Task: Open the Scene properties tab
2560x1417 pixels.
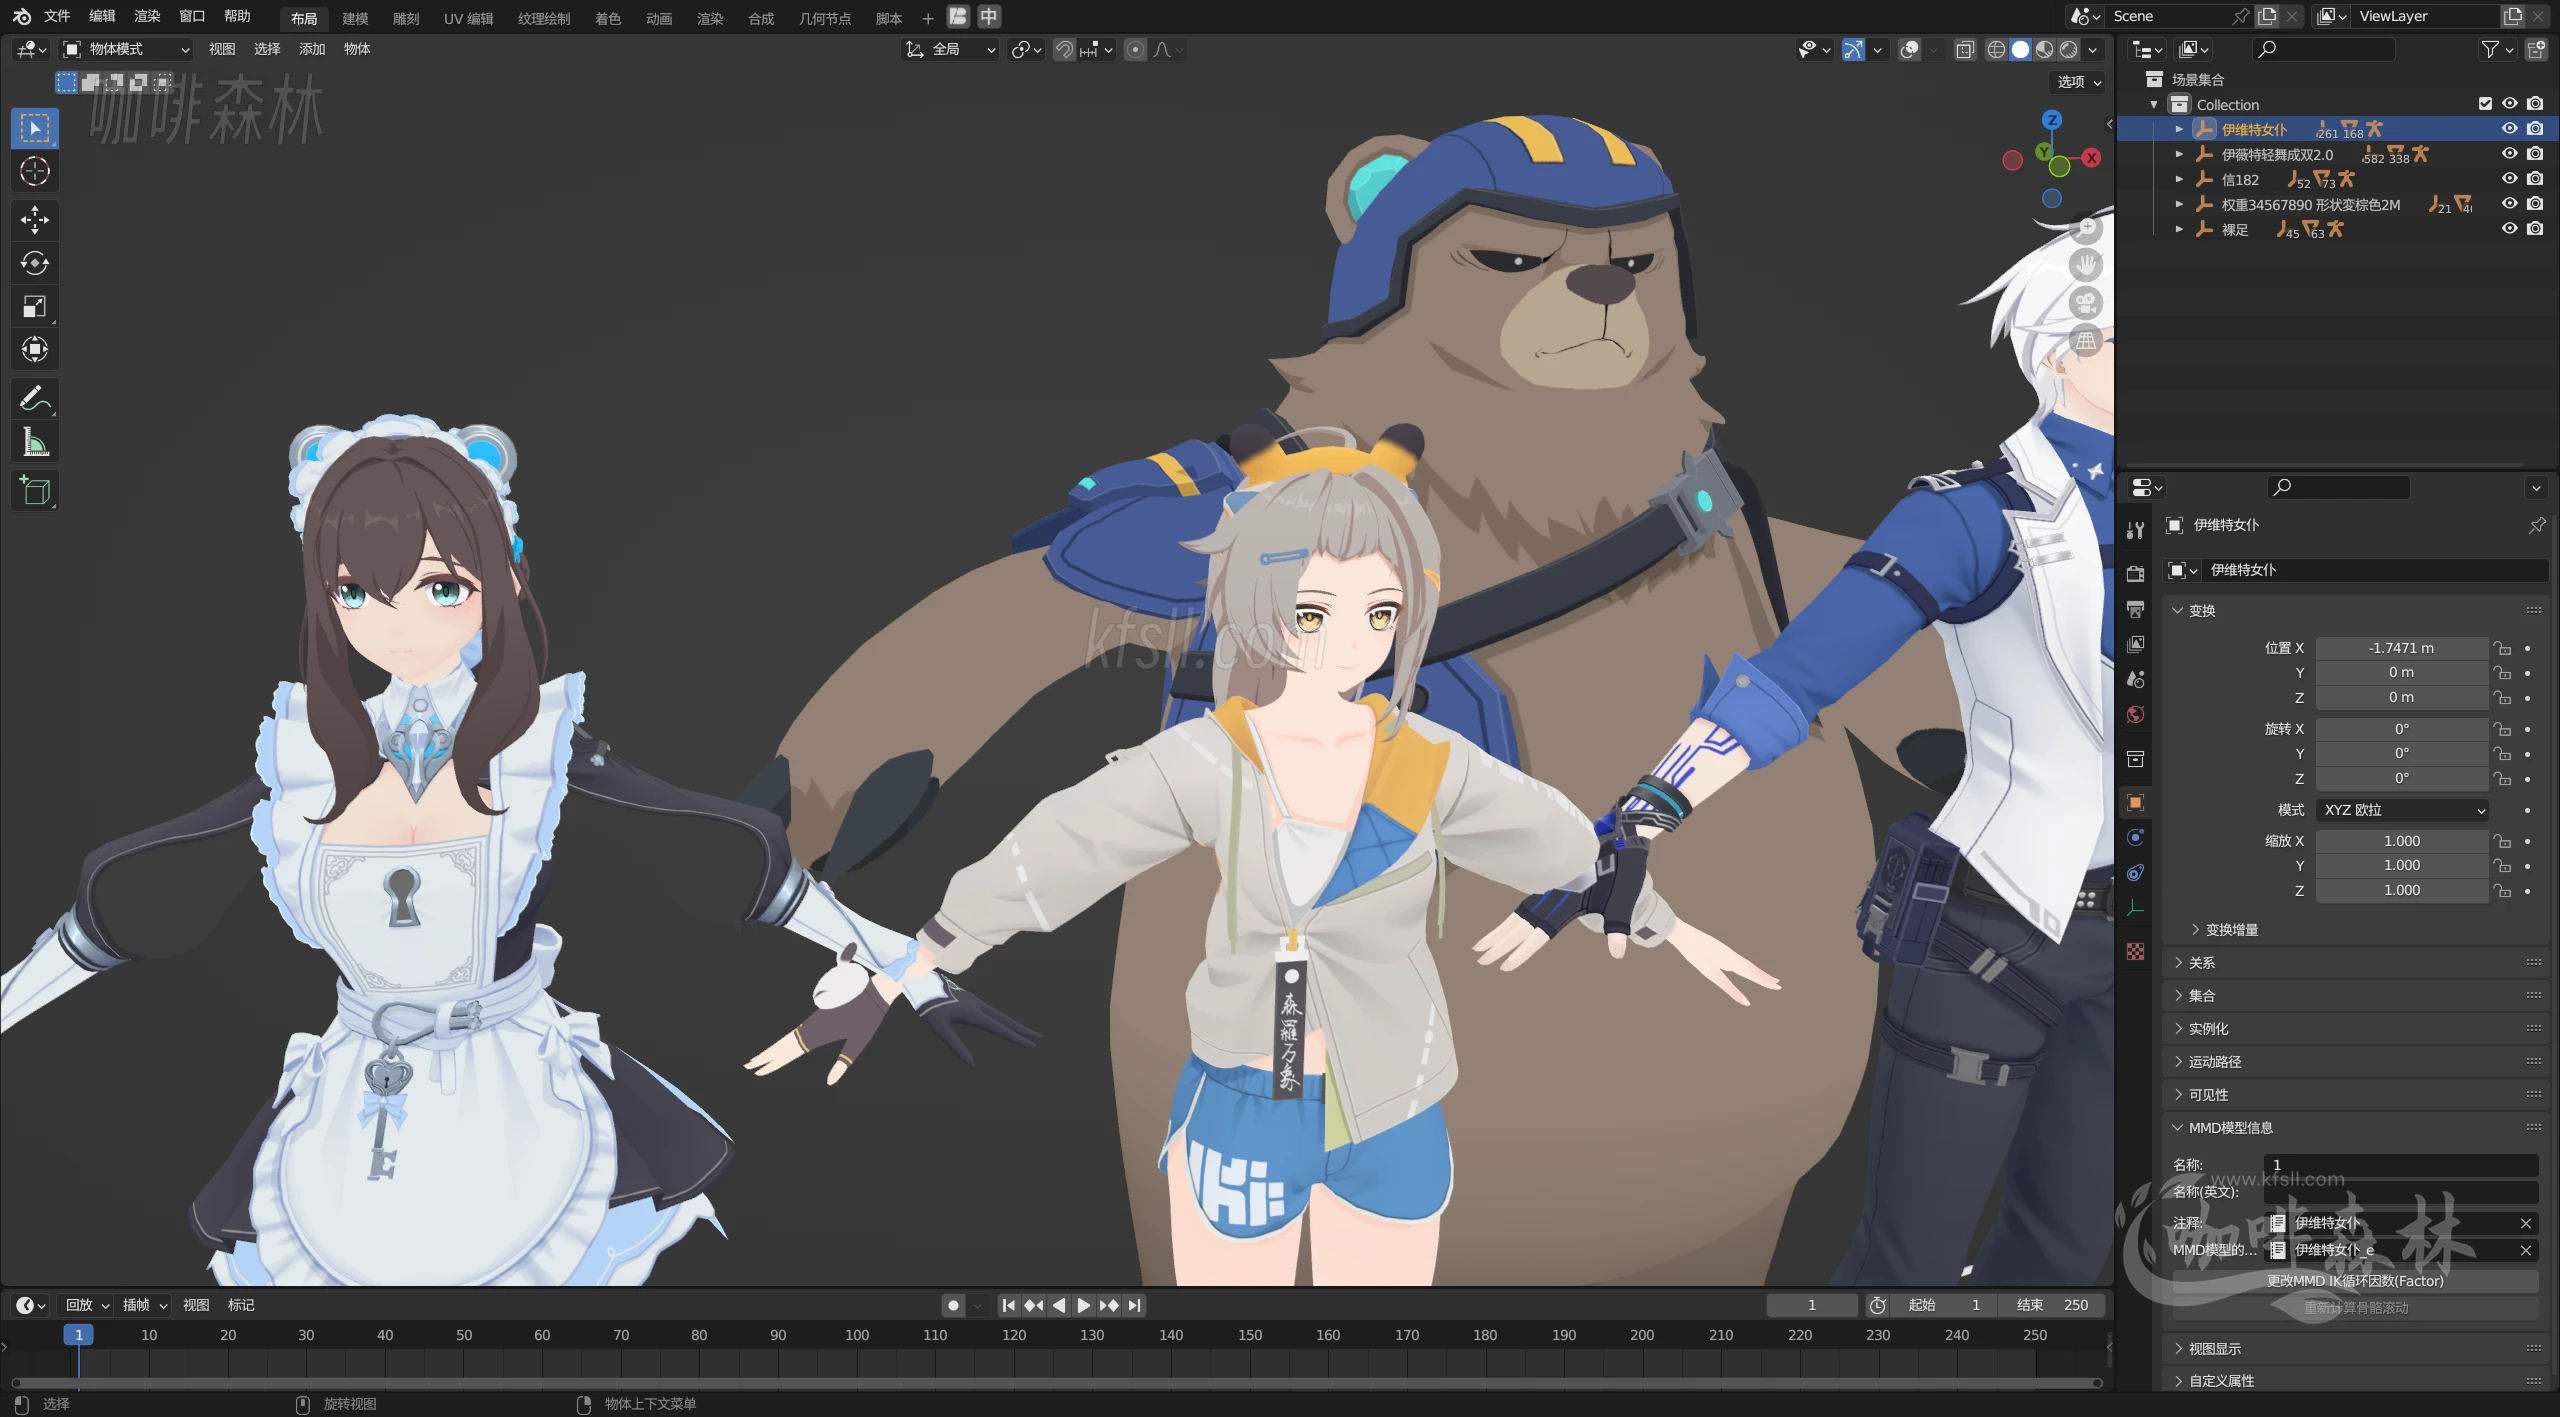Action: click(x=2135, y=679)
